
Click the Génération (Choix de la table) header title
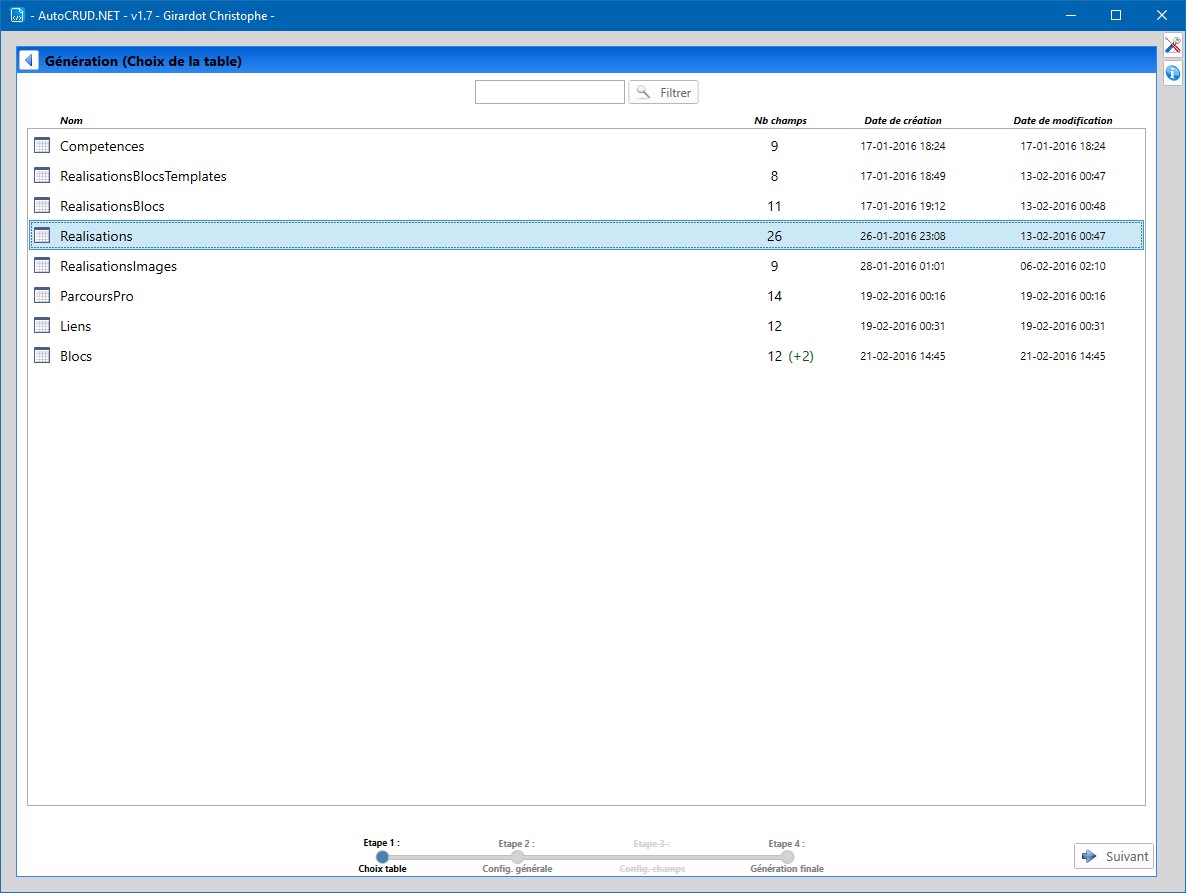[143, 61]
